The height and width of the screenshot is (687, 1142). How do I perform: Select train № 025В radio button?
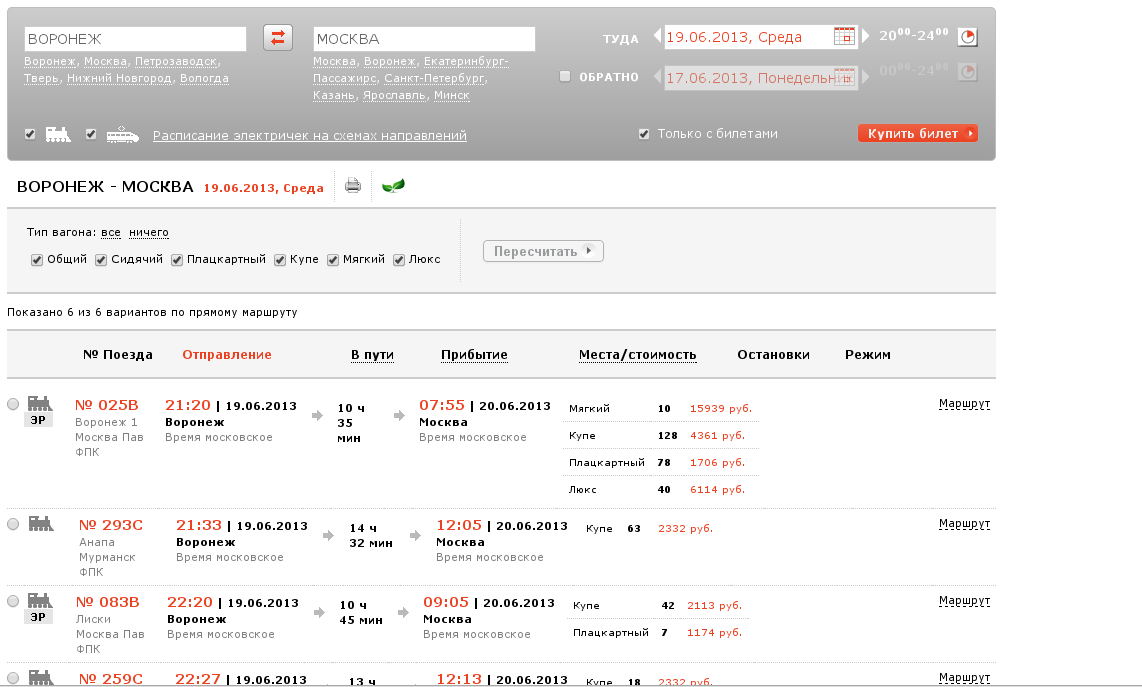13,405
